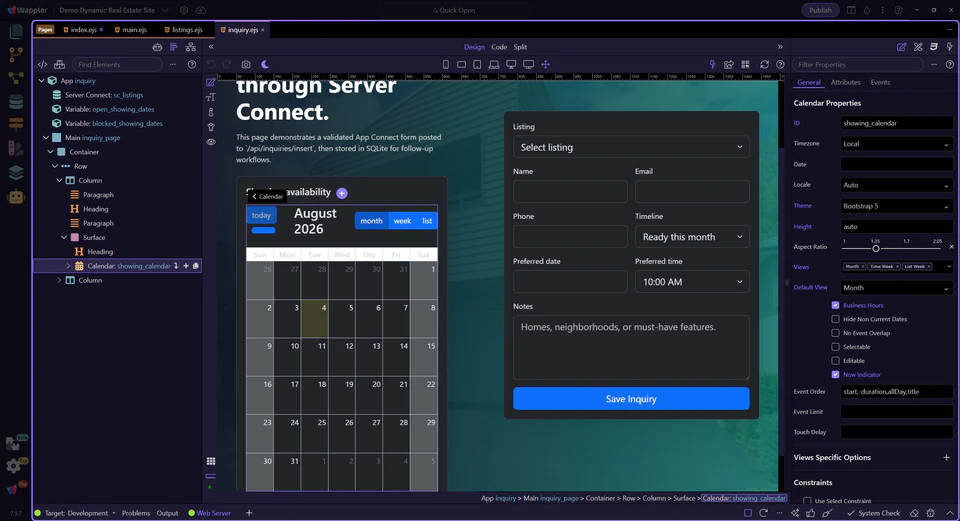Open the Default View dropdown set to Month
The image size is (960, 521).
click(x=896, y=288)
